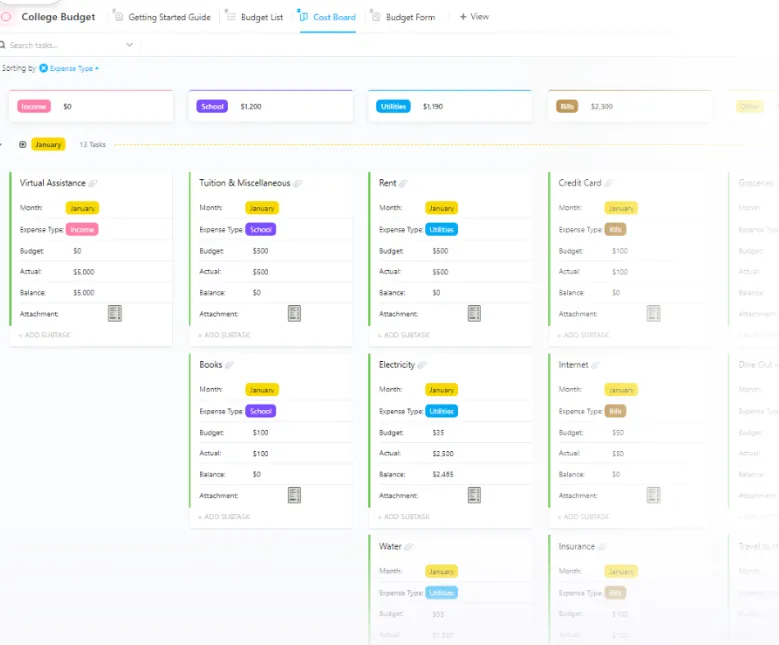779x645 pixels.
Task: Open the Expense Type sorting dropdown
Action: pyautogui.click(x=74, y=68)
